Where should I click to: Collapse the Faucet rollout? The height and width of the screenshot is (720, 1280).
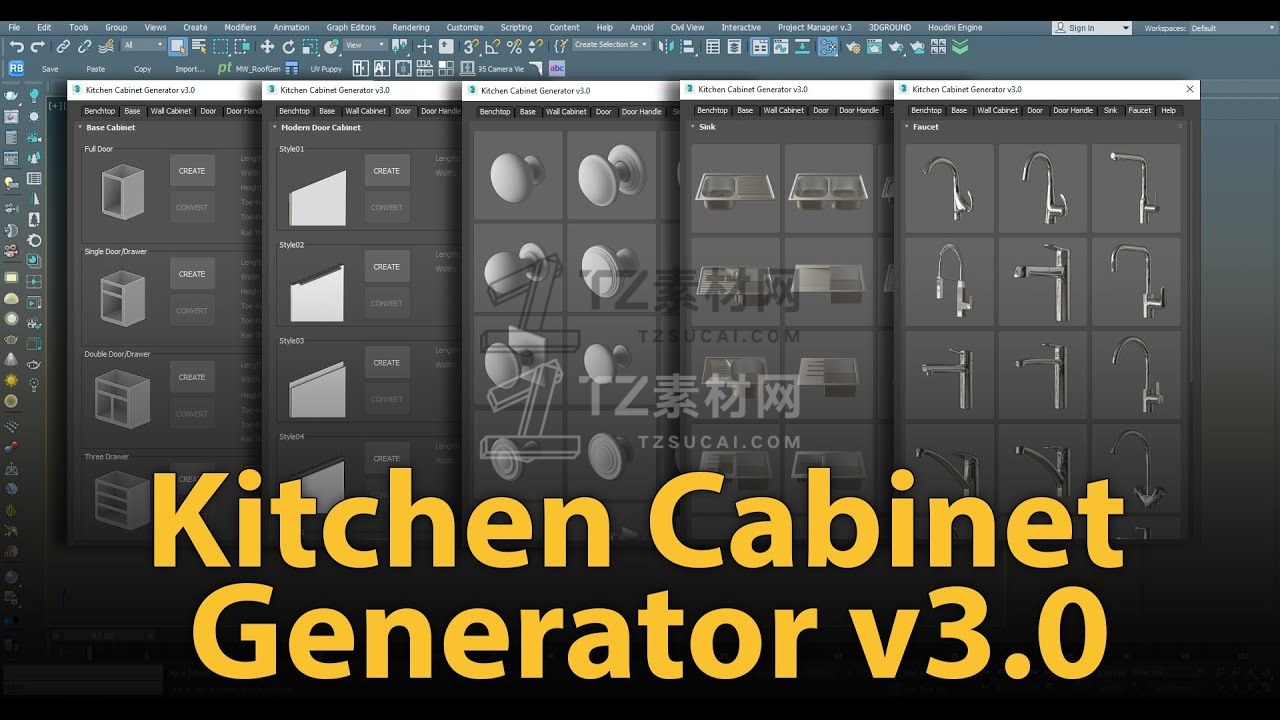point(906,127)
